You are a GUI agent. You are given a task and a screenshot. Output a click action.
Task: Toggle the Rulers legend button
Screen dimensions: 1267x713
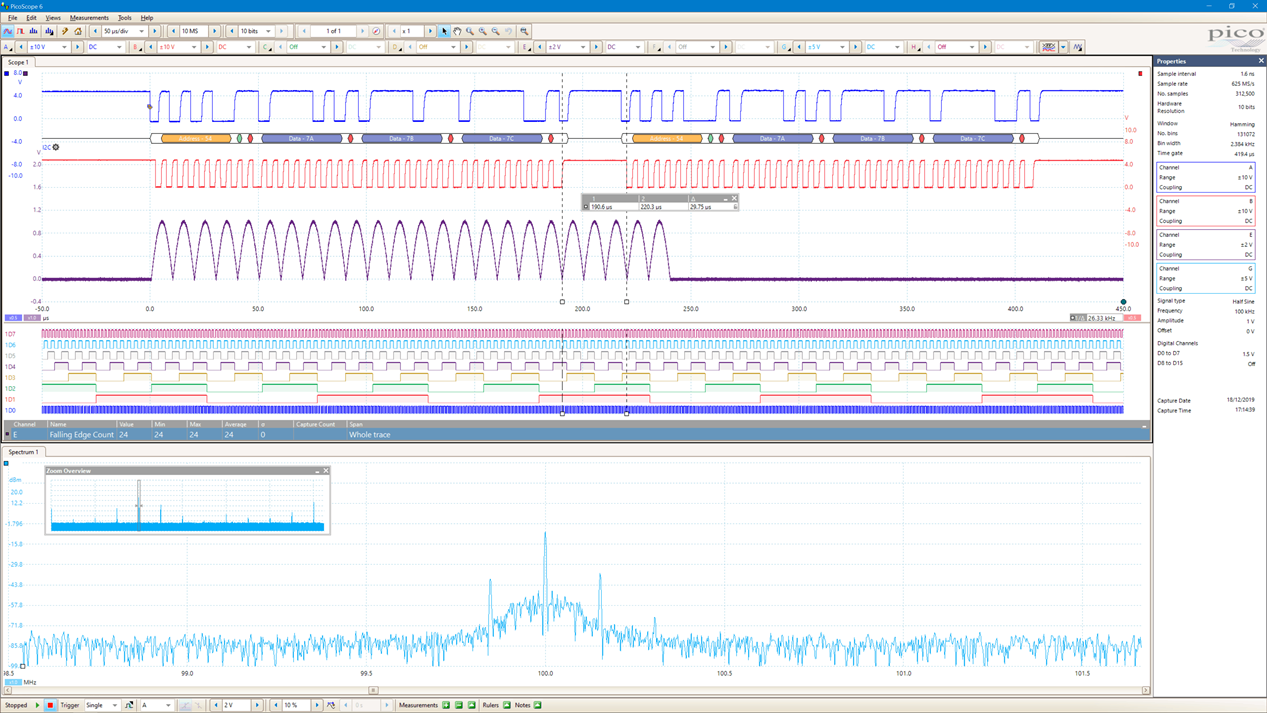pos(507,705)
